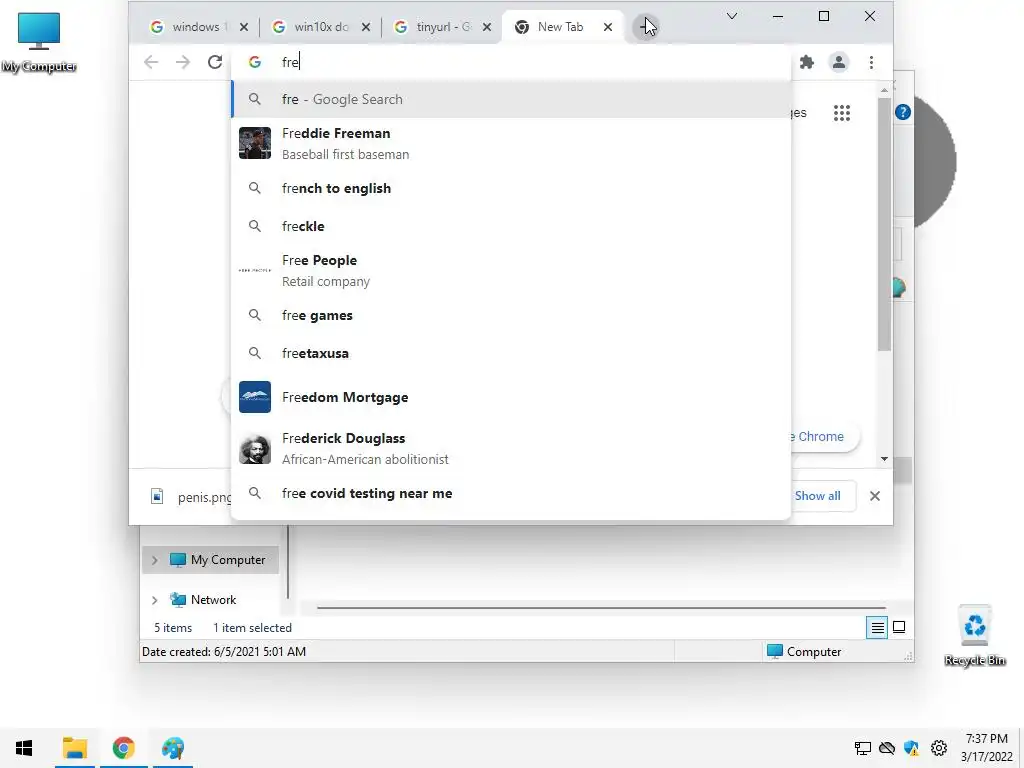This screenshot has width=1024, height=768.
Task: Switch File Explorer to details view
Action: (877, 628)
